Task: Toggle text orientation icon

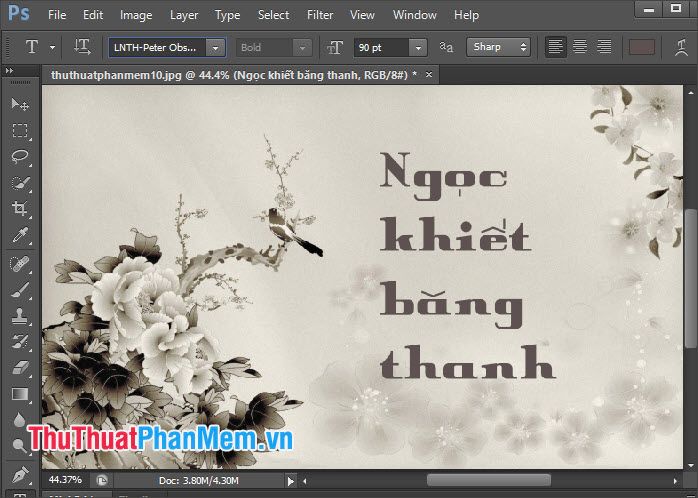Action: point(82,47)
